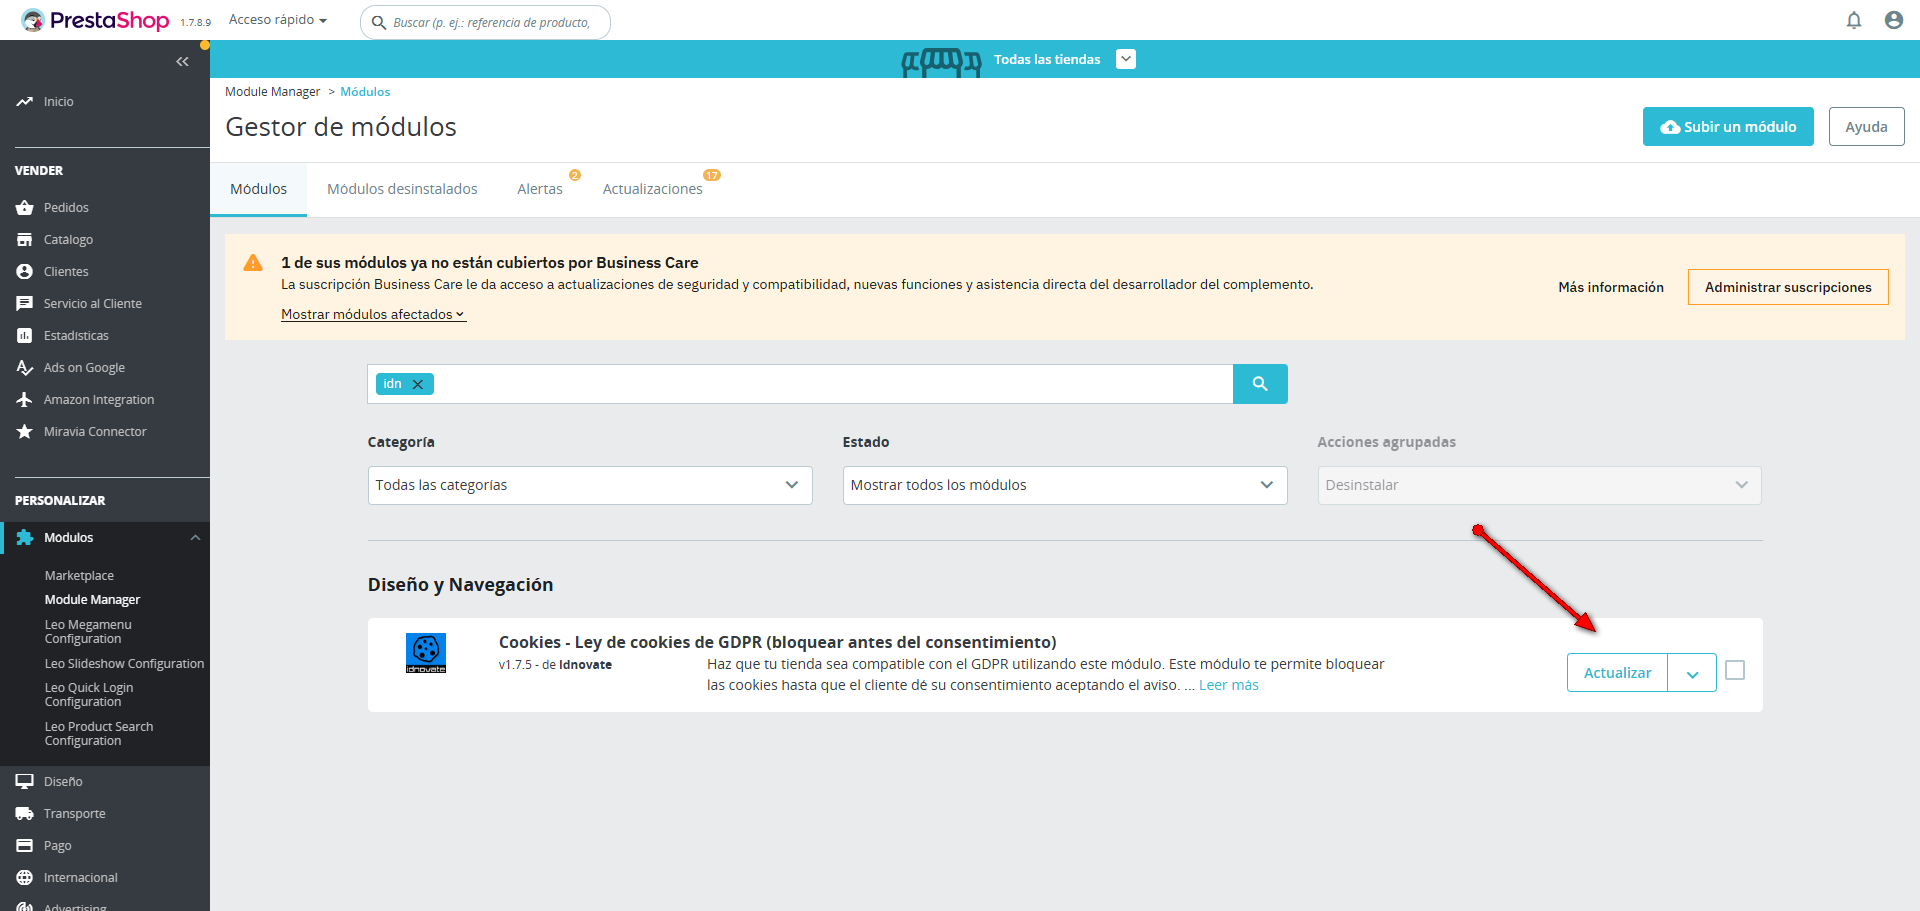Open the Alertas tab
Image resolution: width=1920 pixels, height=911 pixels.
[x=540, y=189]
